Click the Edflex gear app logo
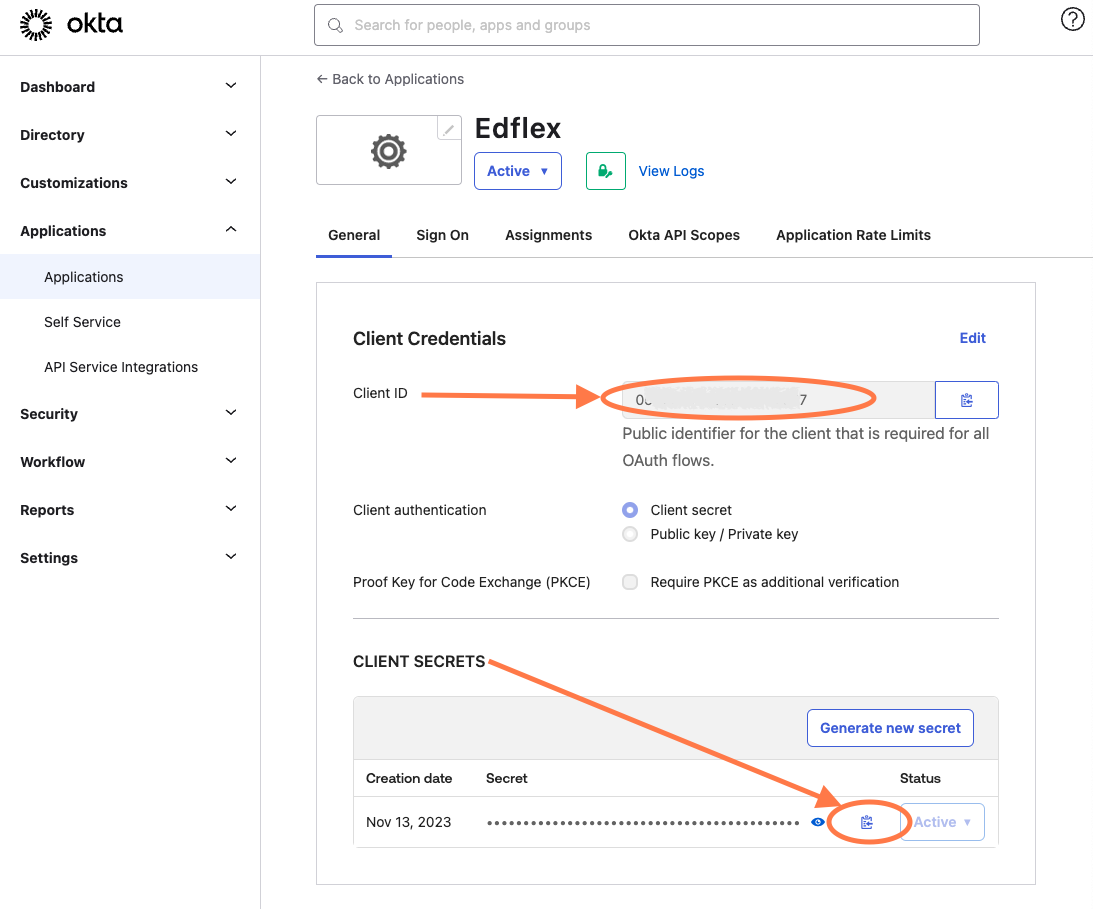Viewport: 1093px width, 909px height. click(388, 151)
